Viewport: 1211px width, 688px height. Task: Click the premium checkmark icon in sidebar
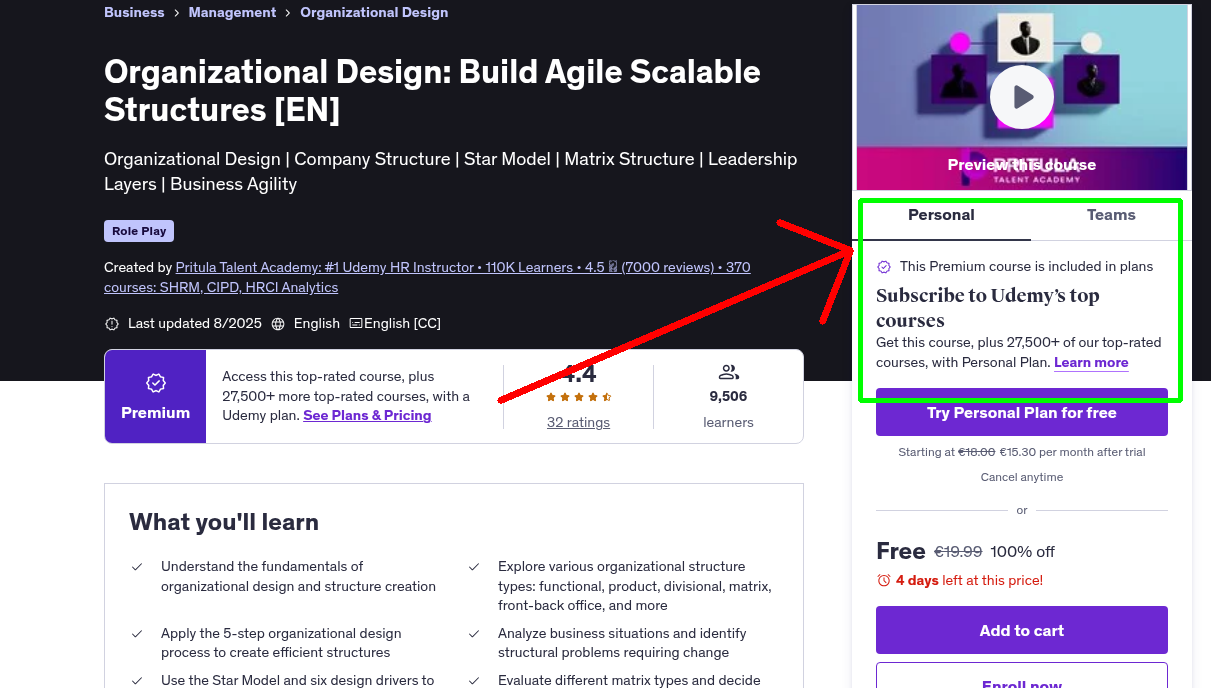coord(884,267)
